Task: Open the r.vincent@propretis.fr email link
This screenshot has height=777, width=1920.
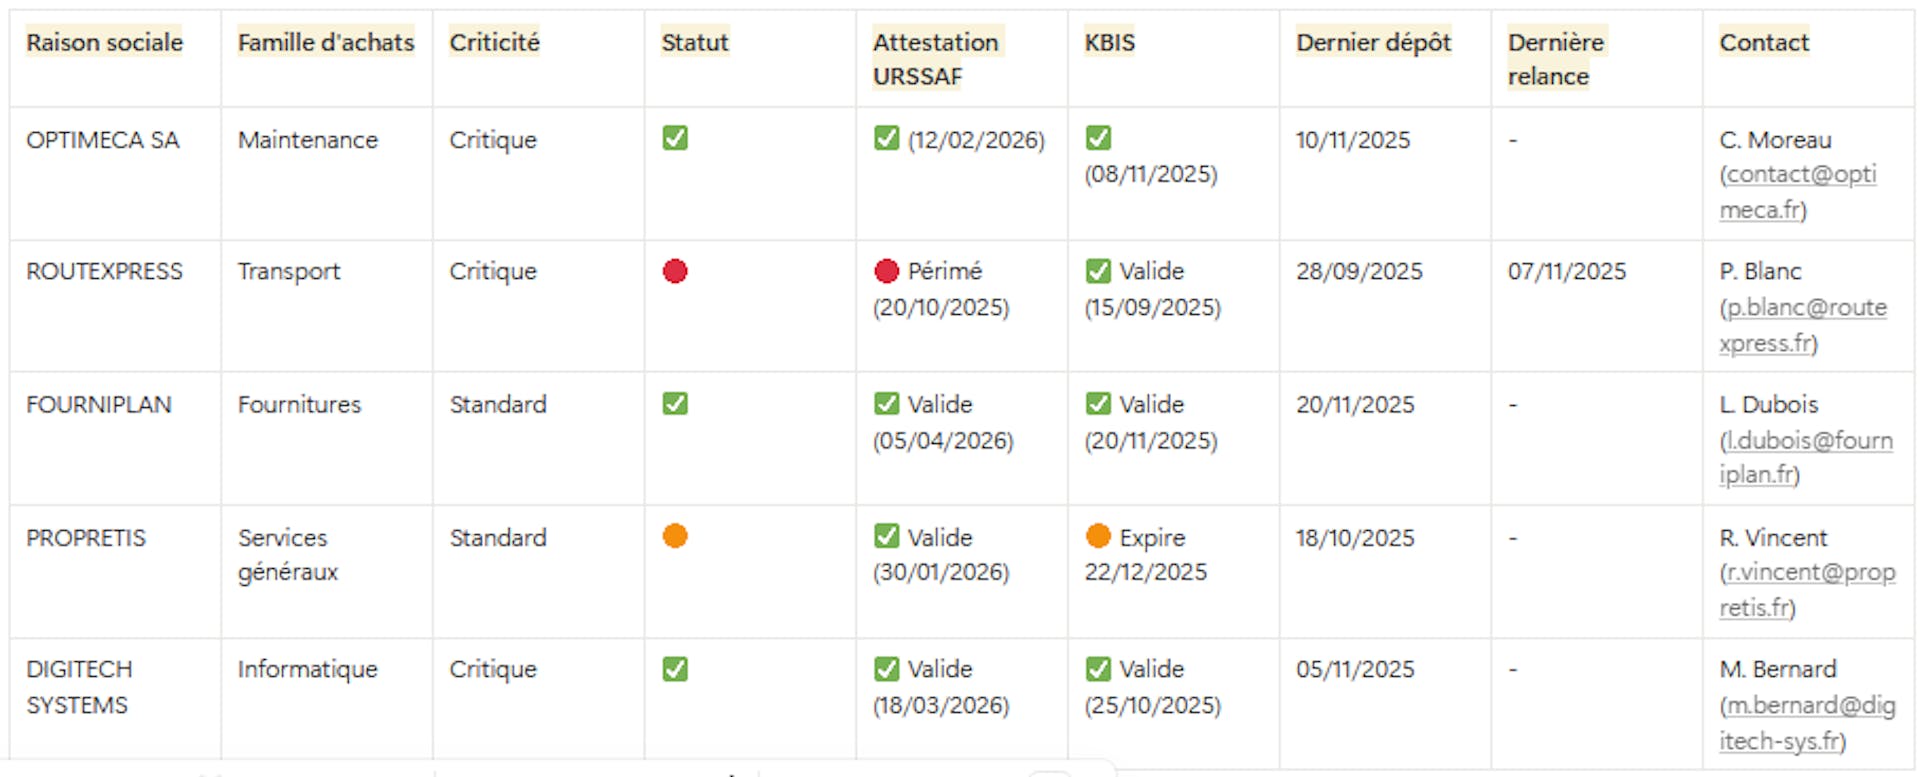Action: pos(1810,573)
